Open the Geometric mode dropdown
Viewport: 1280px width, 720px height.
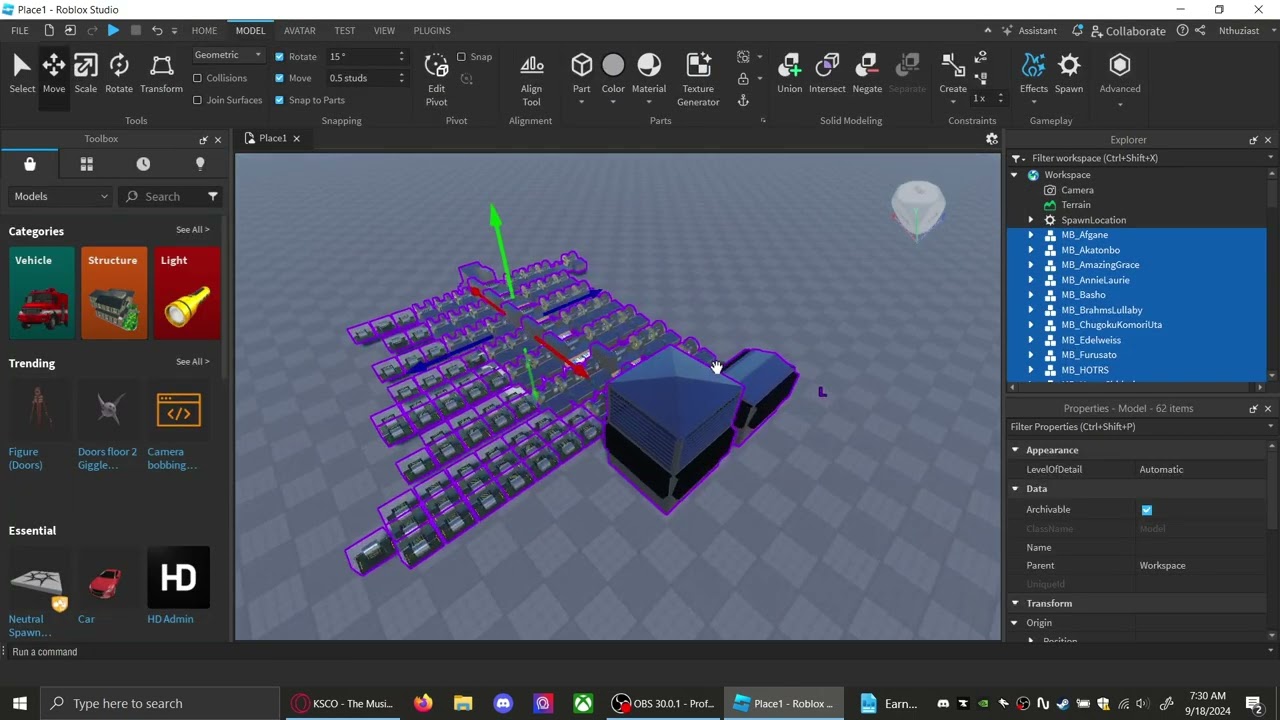(x=228, y=55)
